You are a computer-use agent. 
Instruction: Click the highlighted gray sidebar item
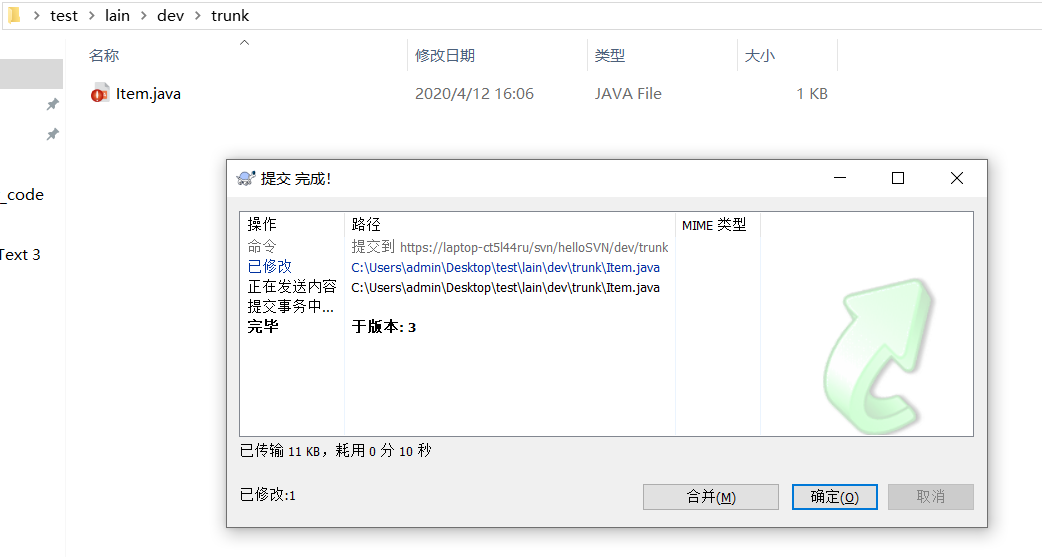click(x=31, y=74)
